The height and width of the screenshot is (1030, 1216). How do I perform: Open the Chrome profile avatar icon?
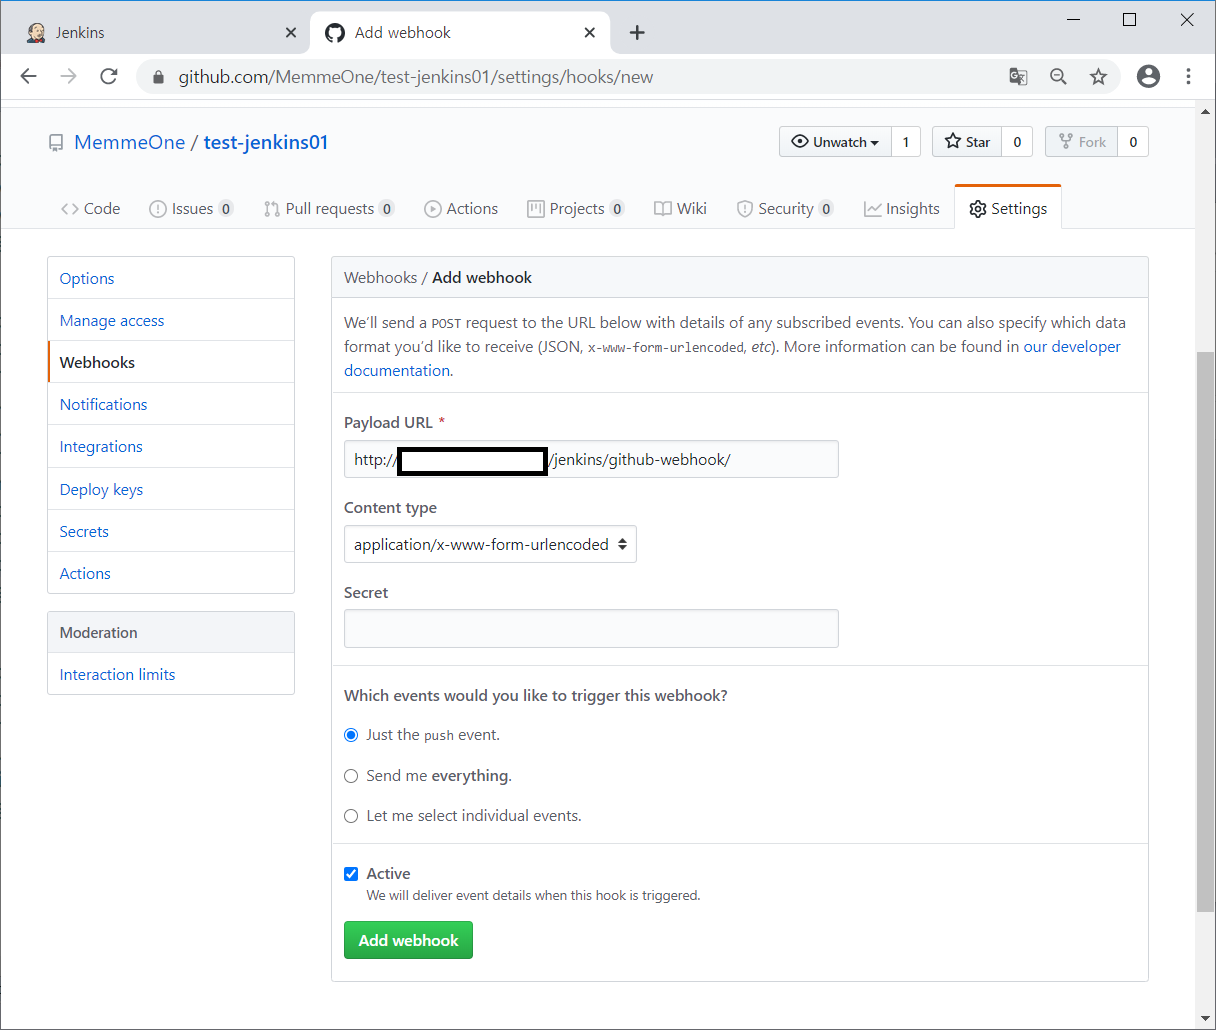point(1148,77)
